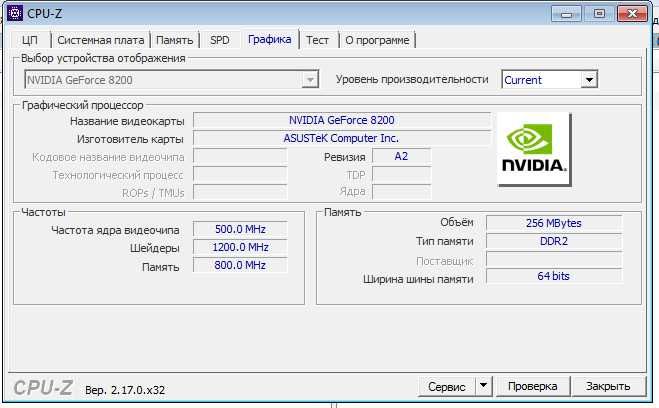Click the empty Ядра field

pyautogui.click(x=401, y=192)
